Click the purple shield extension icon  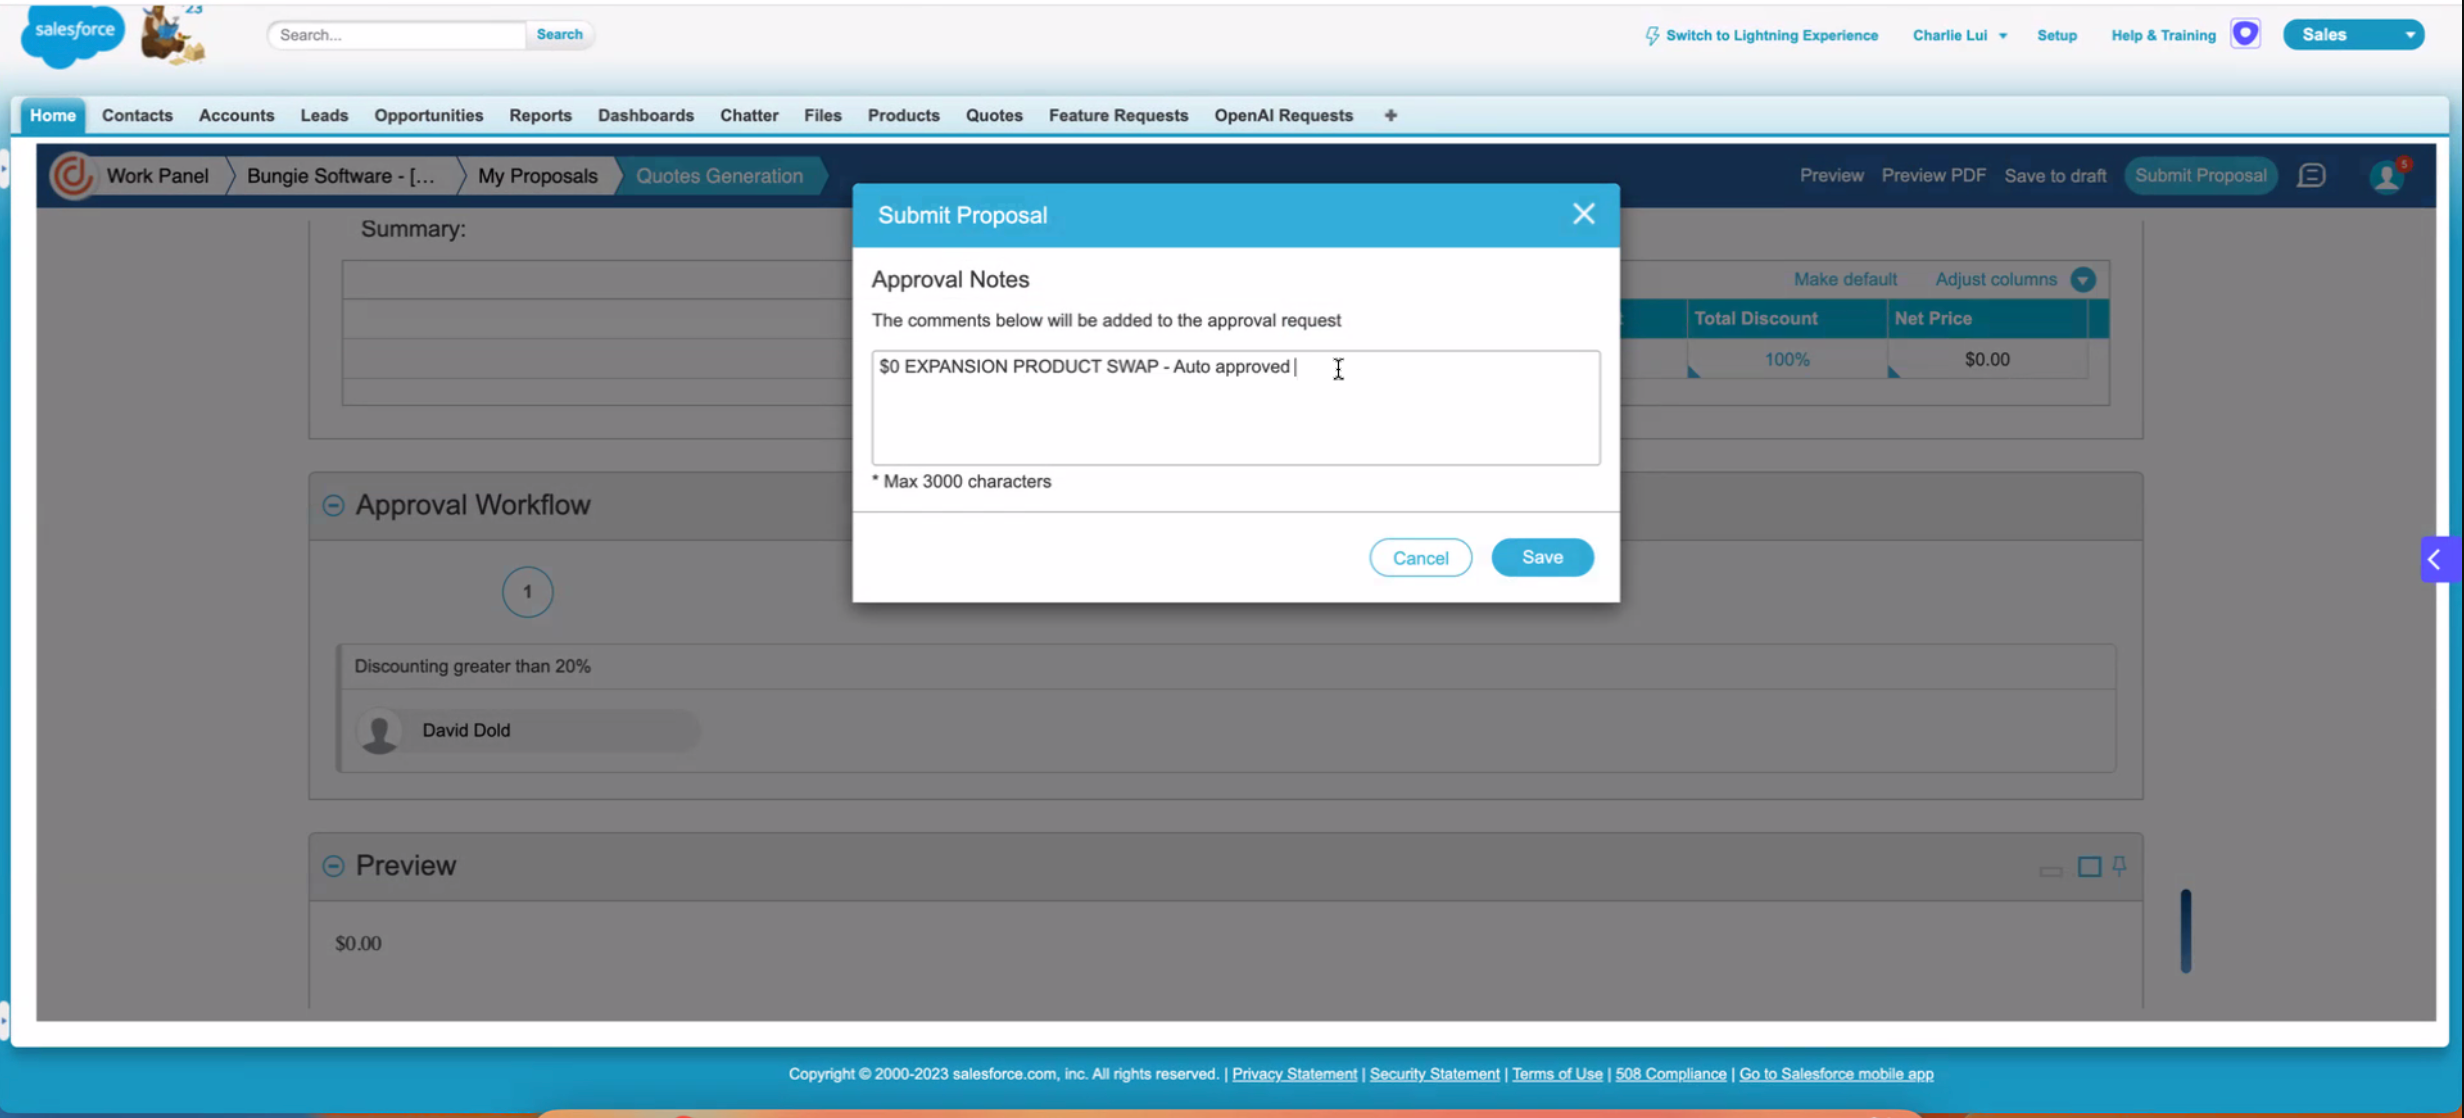(2245, 34)
